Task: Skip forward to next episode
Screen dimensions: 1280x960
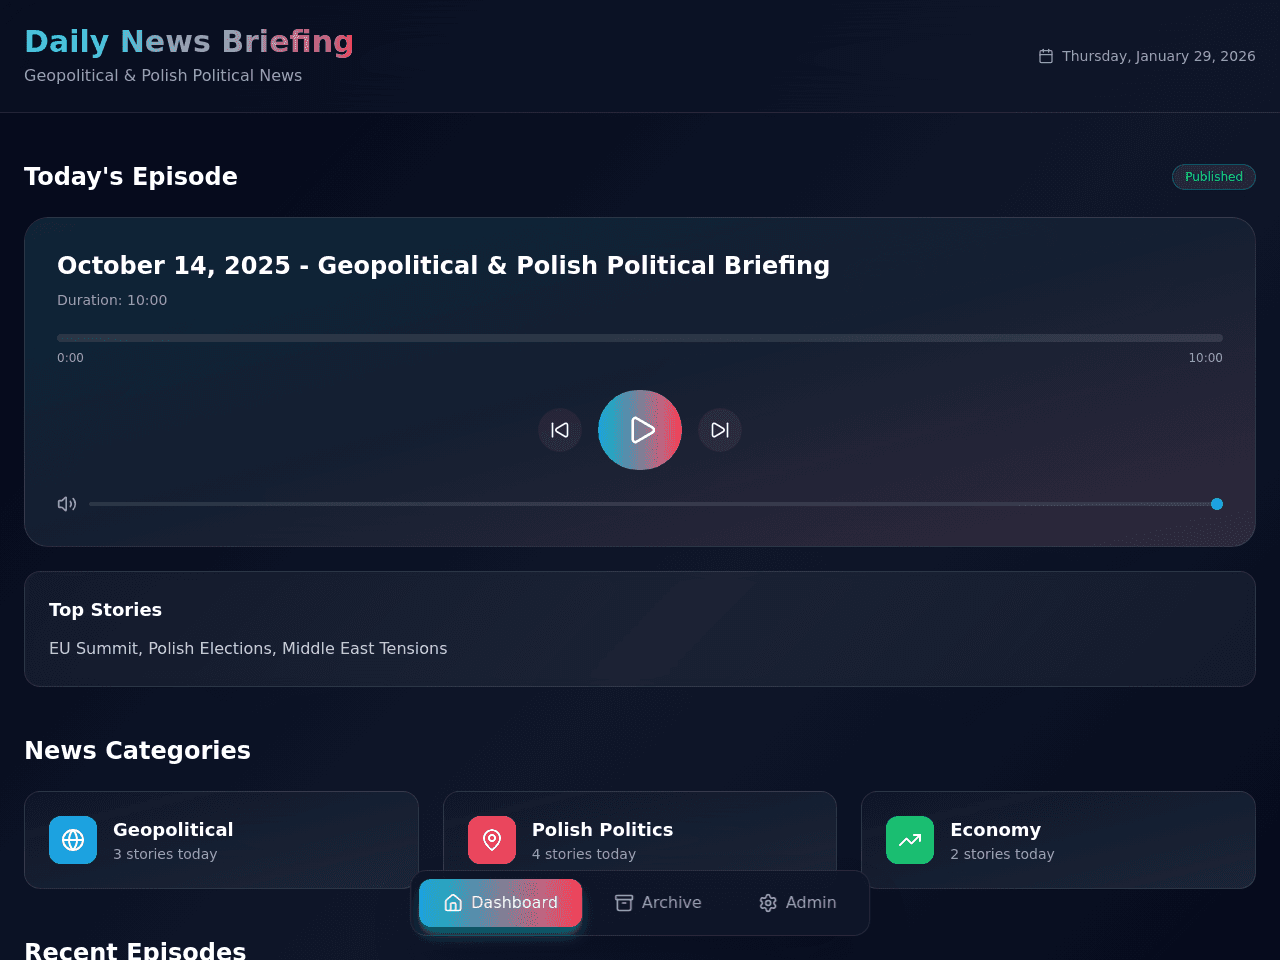Action: click(x=720, y=430)
